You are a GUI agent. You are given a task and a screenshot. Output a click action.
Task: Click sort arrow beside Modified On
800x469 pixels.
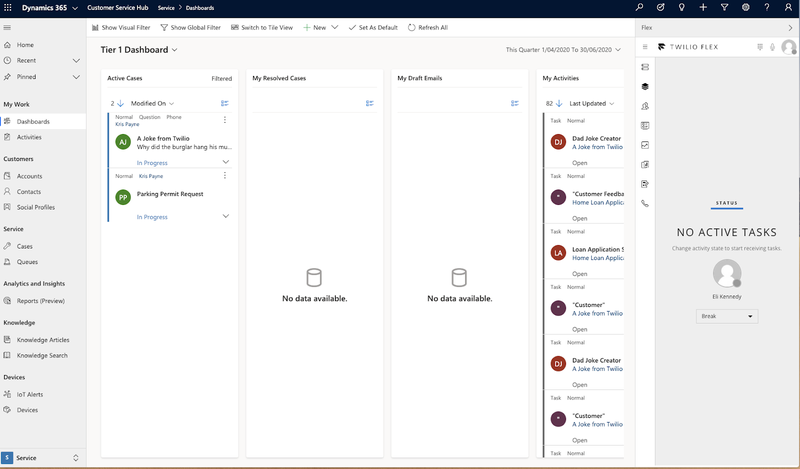[x=120, y=103]
